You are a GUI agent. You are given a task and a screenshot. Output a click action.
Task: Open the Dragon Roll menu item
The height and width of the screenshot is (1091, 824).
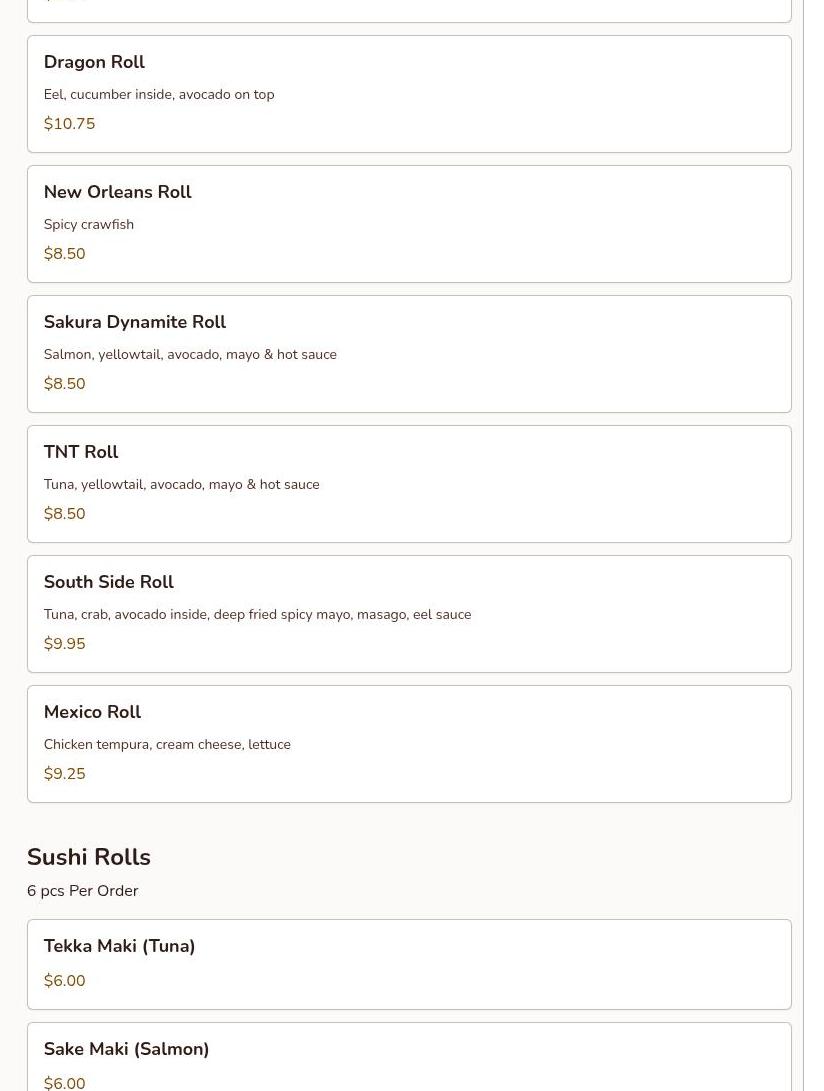point(94,62)
